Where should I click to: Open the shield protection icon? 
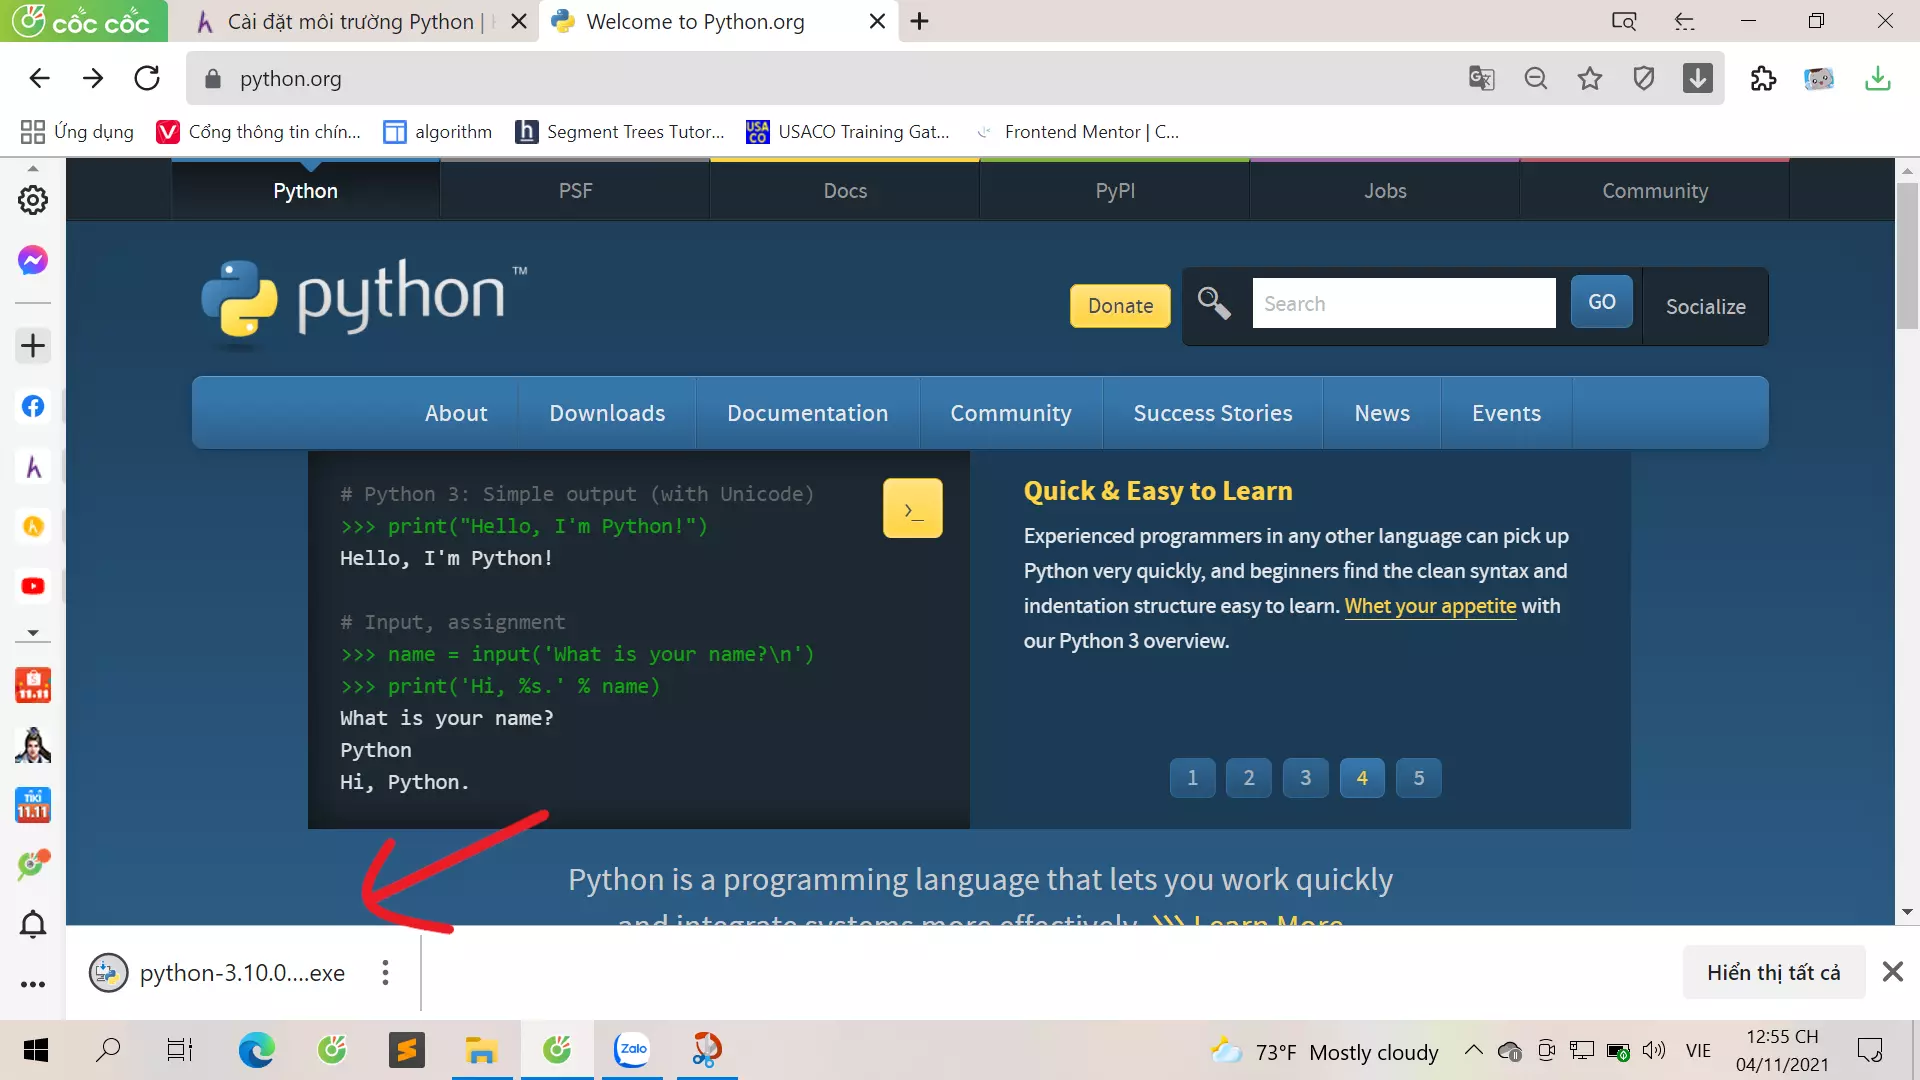1644,78
